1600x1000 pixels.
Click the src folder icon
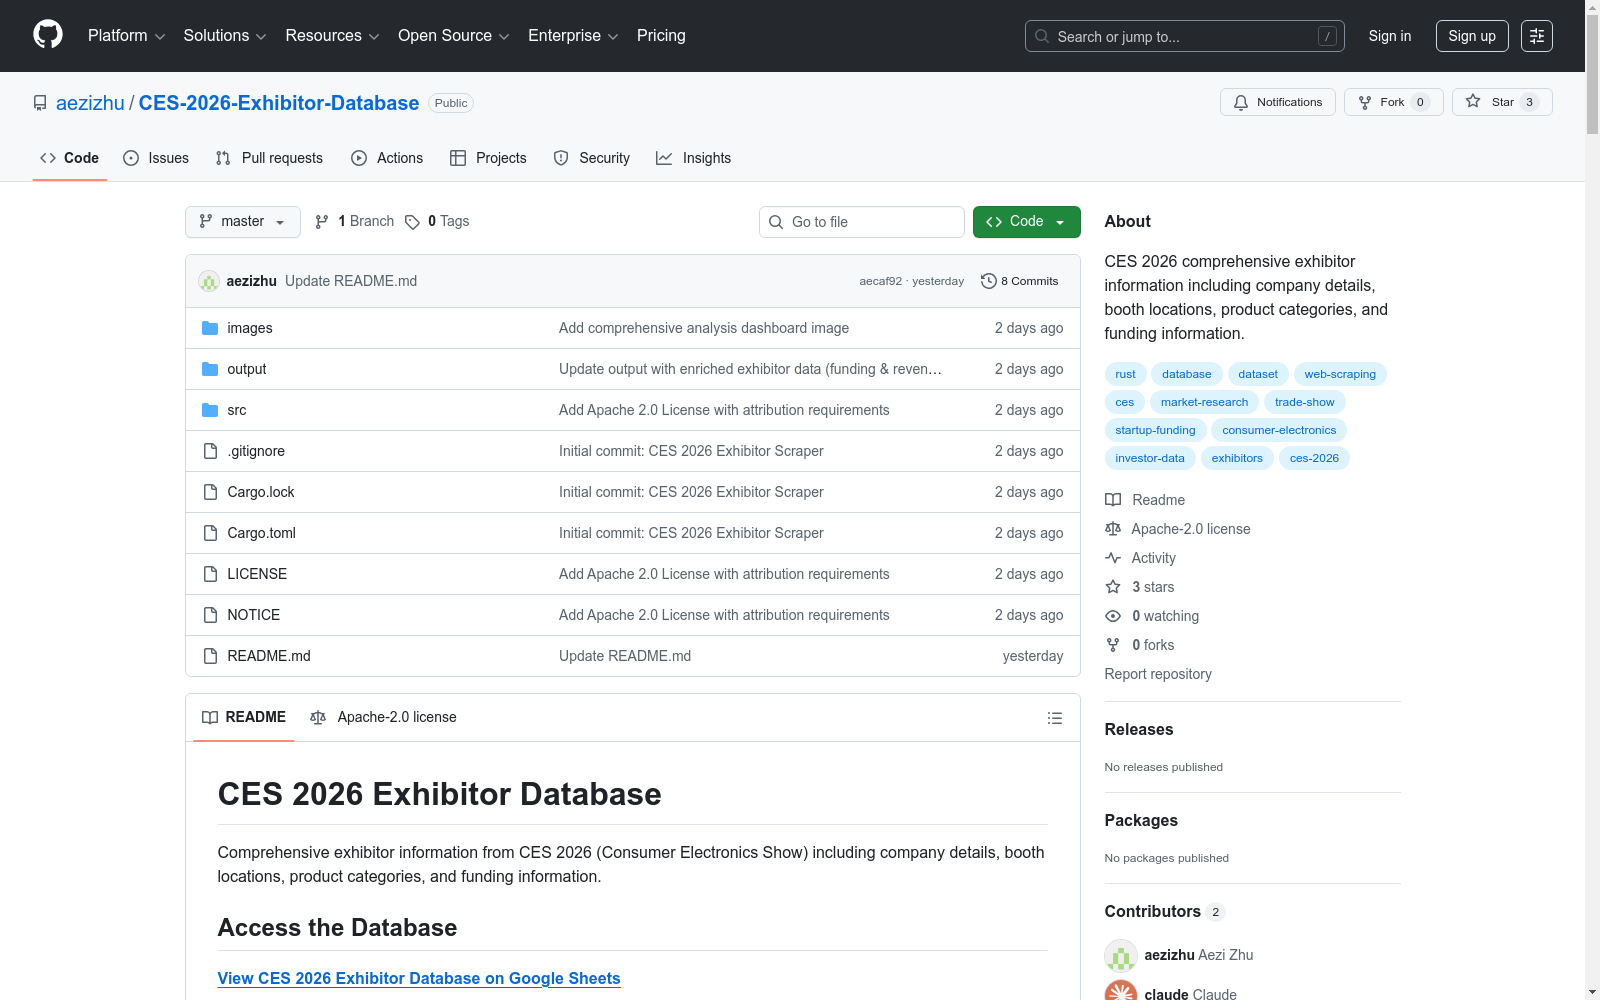click(210, 410)
